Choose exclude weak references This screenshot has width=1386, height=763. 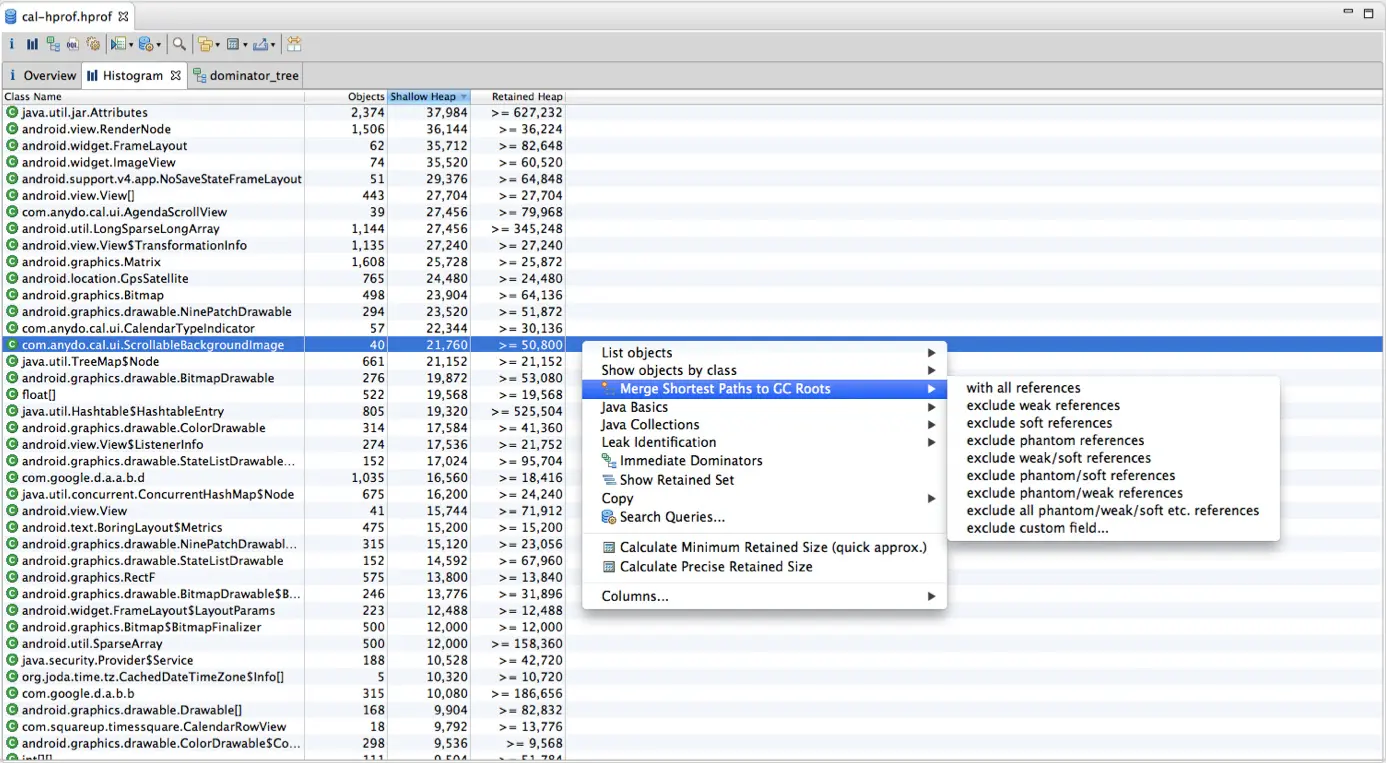pyautogui.click(x=1113, y=405)
